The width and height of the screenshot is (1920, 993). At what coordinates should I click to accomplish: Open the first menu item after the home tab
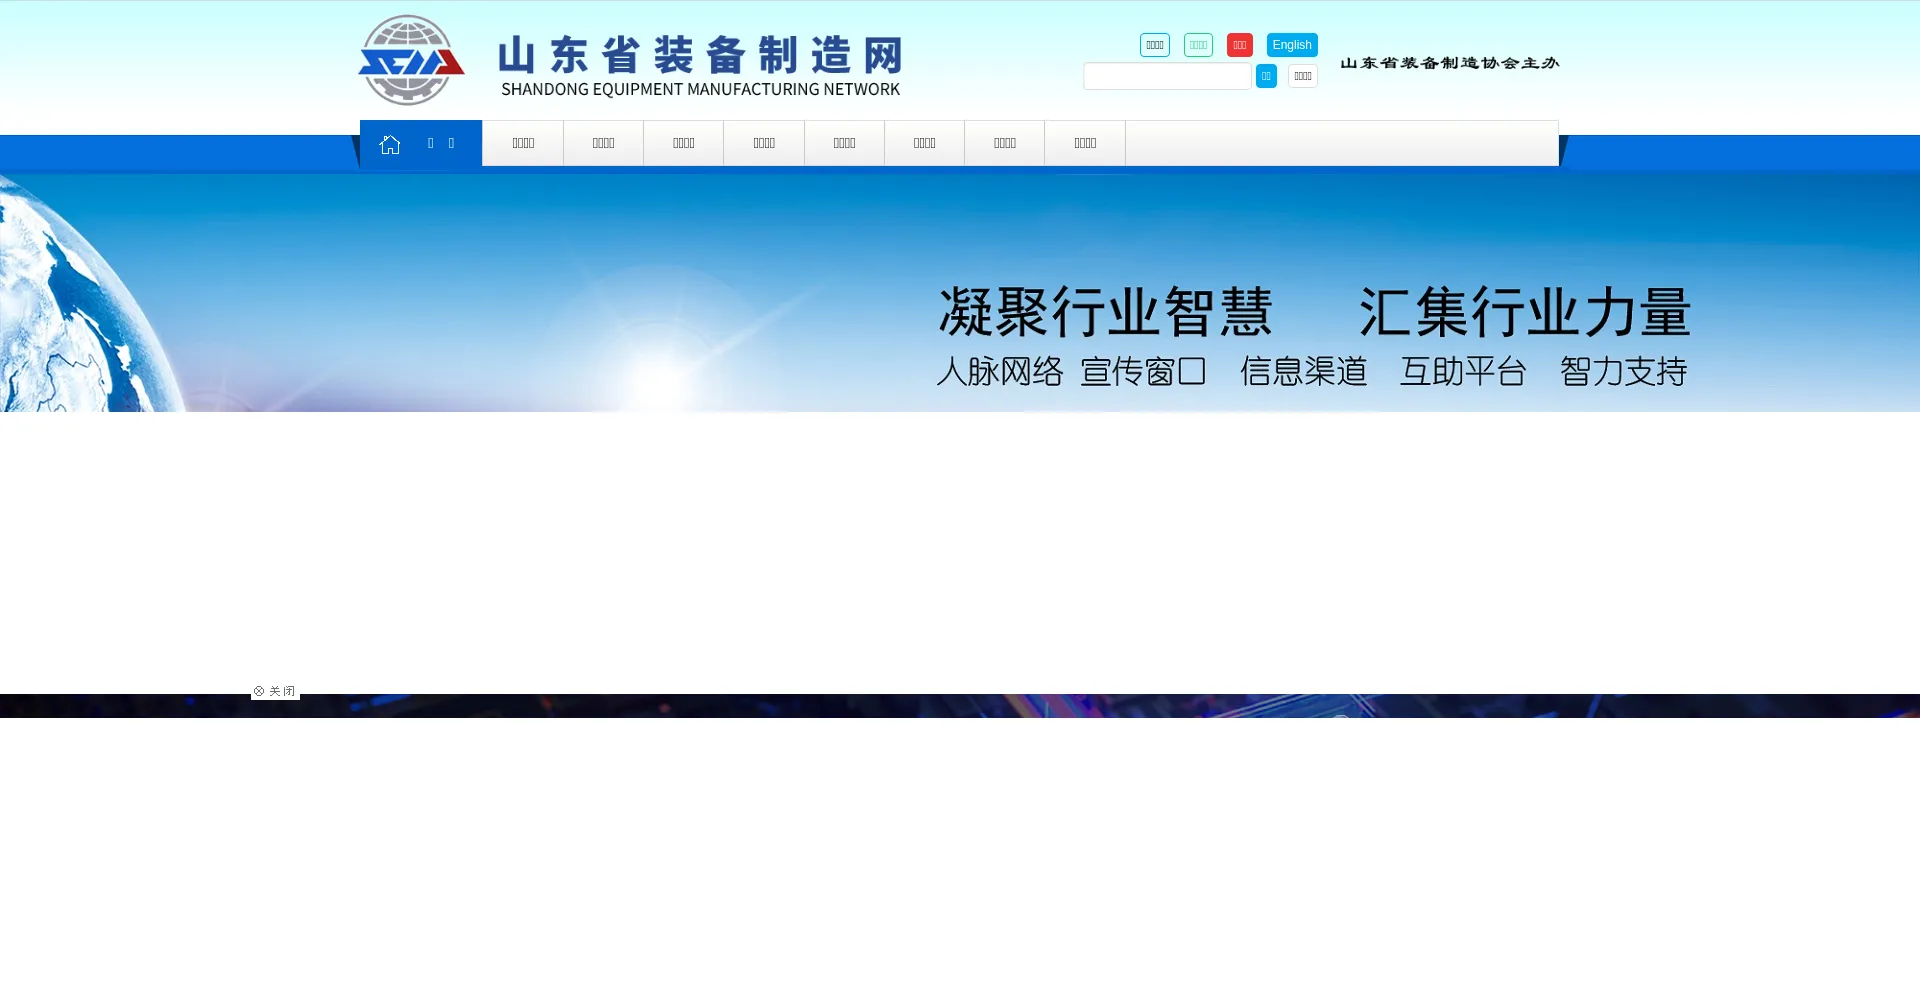click(x=523, y=143)
